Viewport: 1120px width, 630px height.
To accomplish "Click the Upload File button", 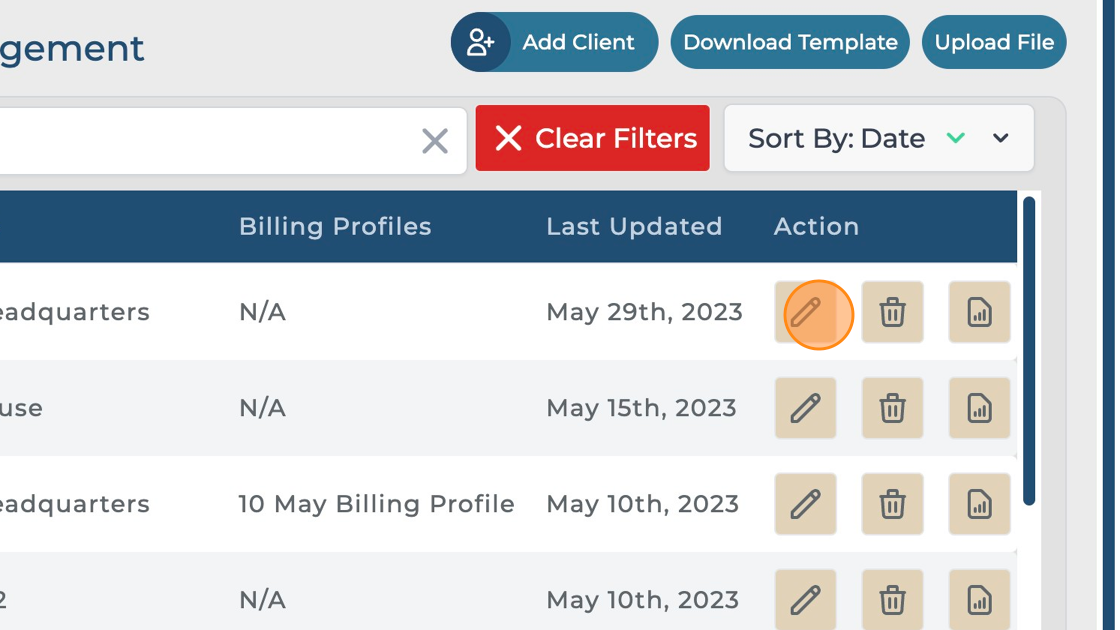I will point(994,42).
